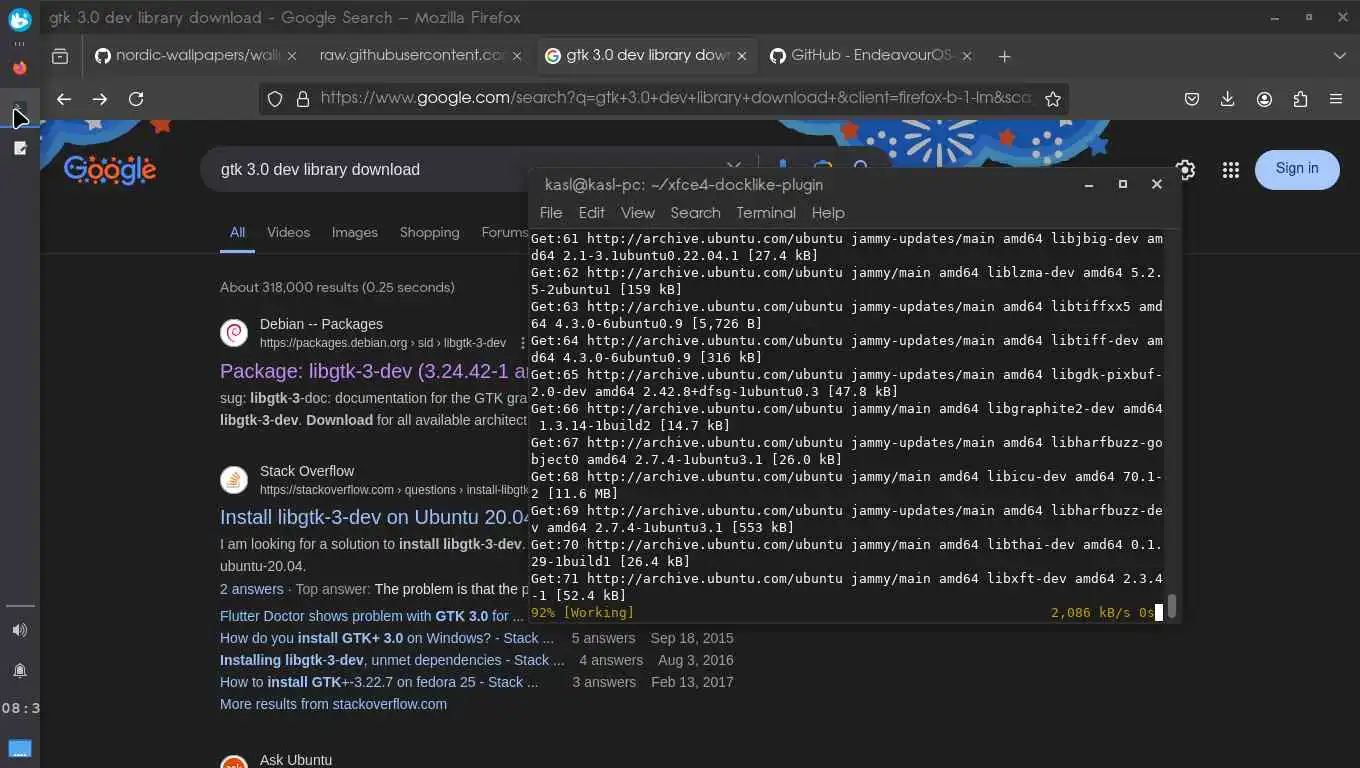Select the Videos search filter

(x=288, y=233)
